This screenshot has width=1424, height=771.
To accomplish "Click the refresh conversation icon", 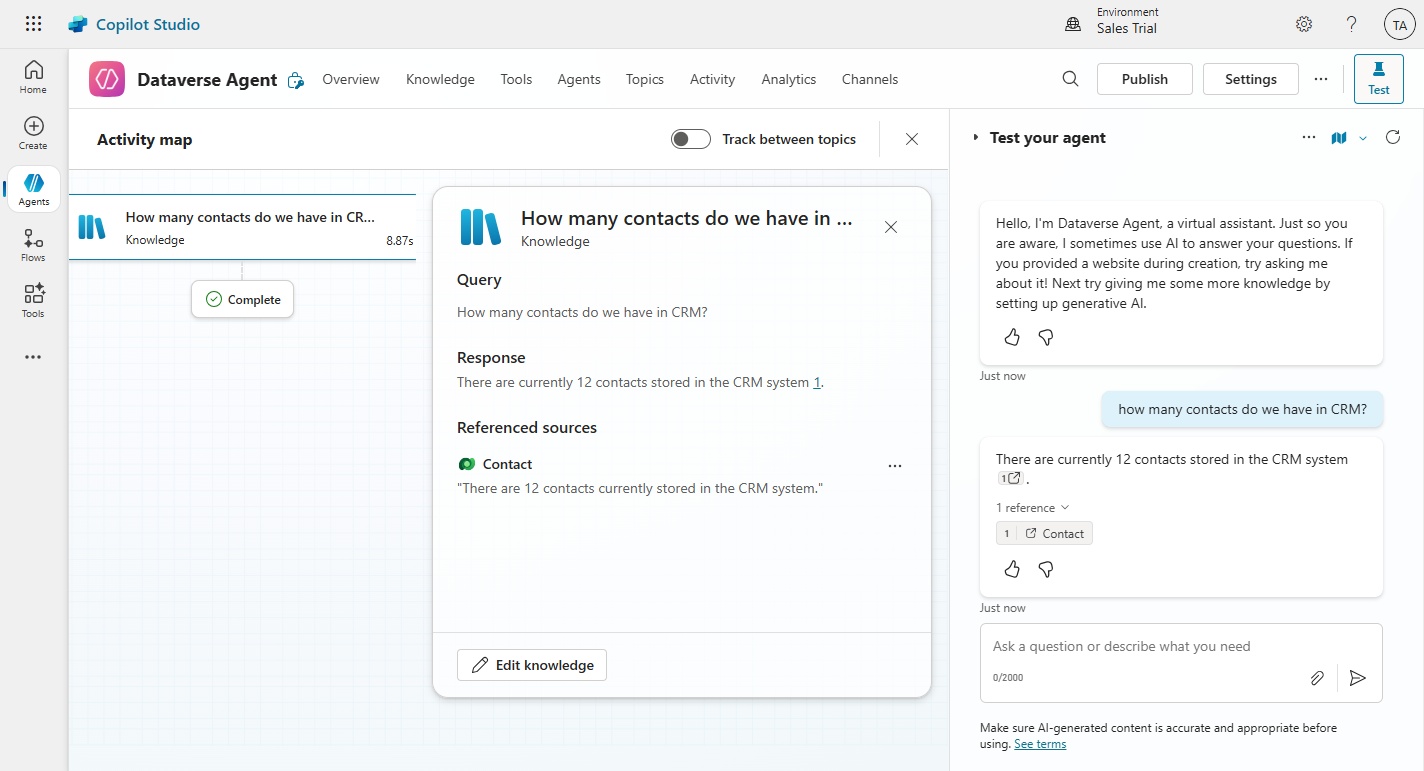I will point(1393,138).
